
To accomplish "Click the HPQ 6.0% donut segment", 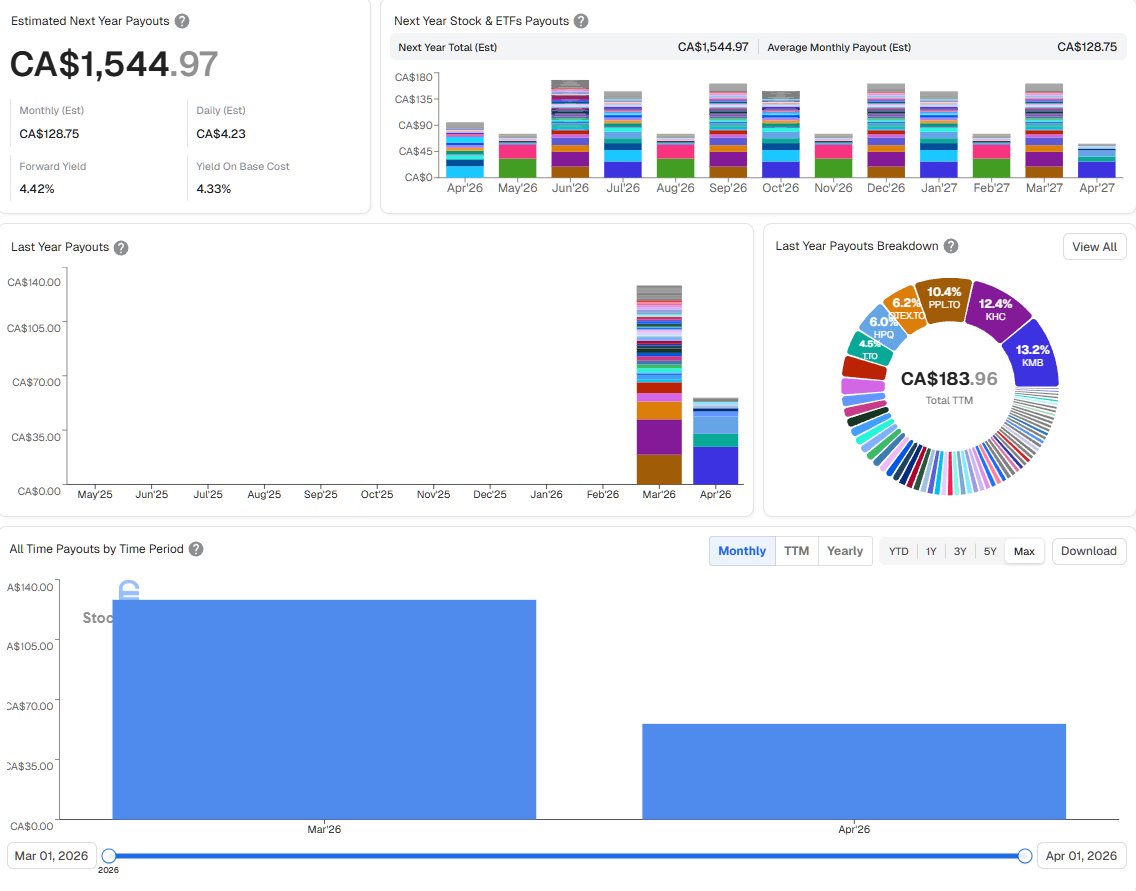I will pos(882,327).
